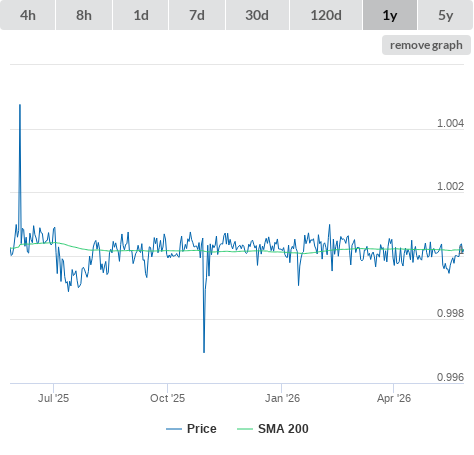
Task: Switch to the 8h time range
Action: click(84, 15)
